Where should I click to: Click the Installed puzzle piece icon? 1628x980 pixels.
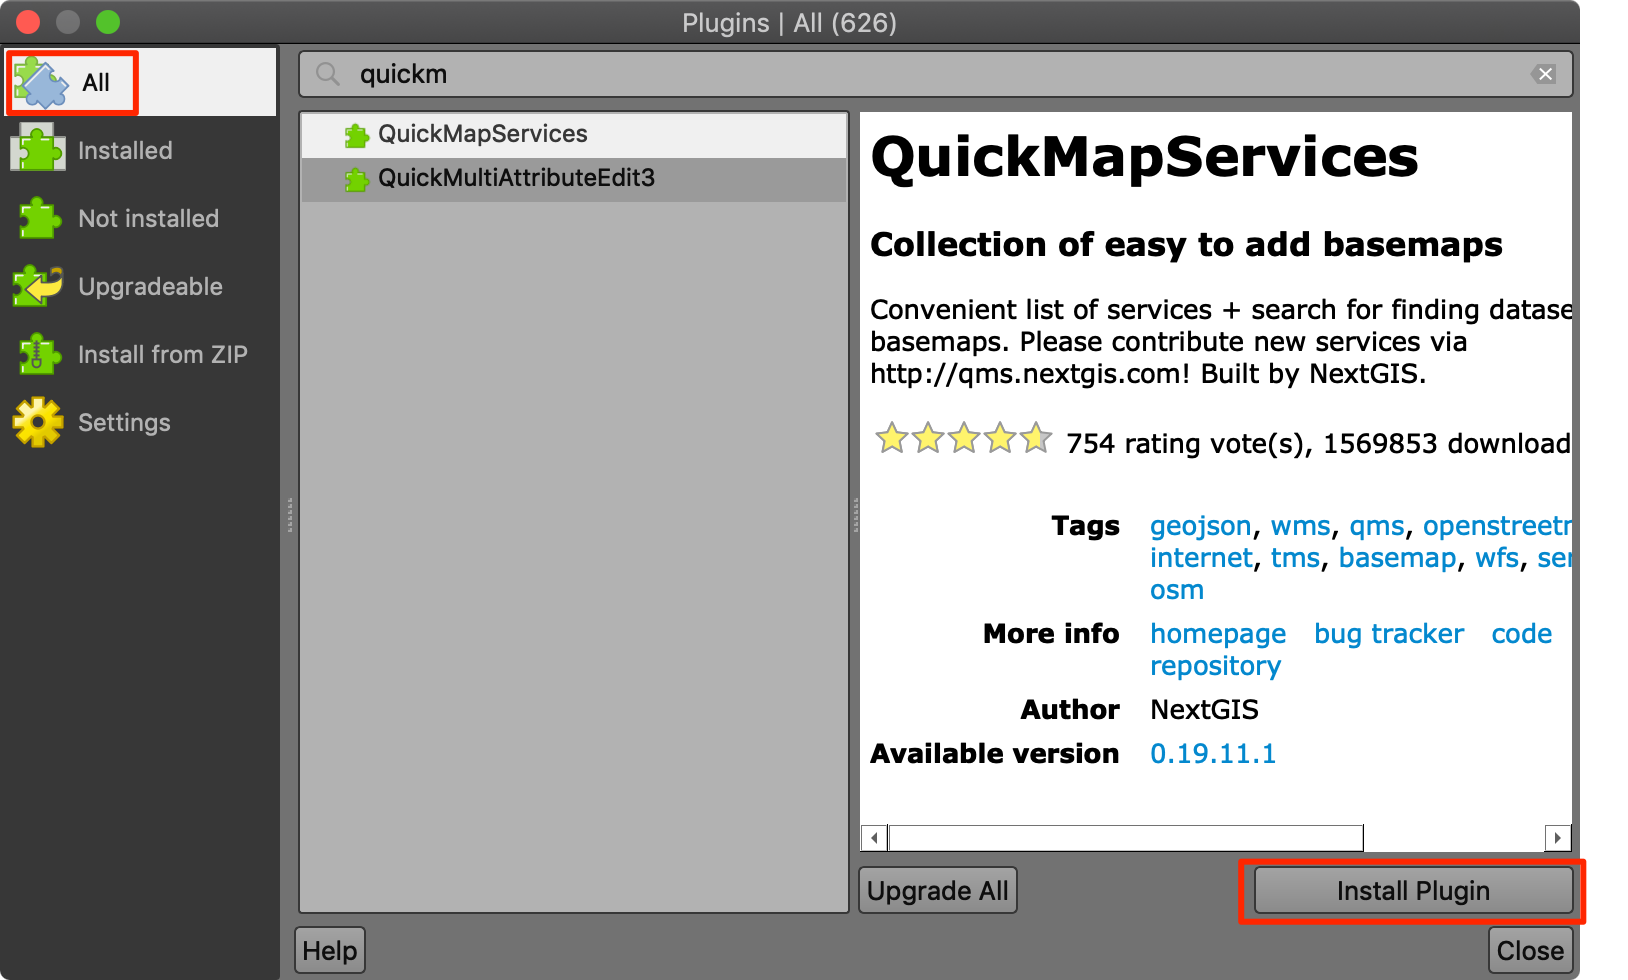(x=38, y=149)
